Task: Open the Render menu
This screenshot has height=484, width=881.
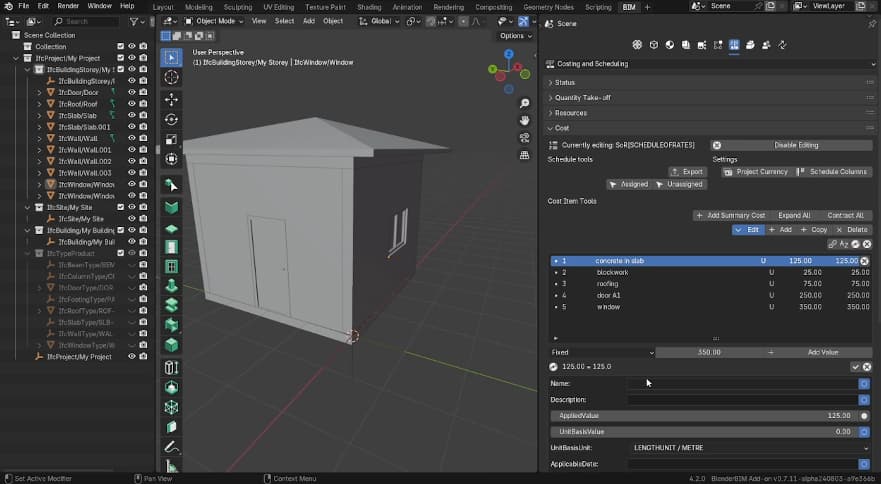Action: [x=68, y=6]
